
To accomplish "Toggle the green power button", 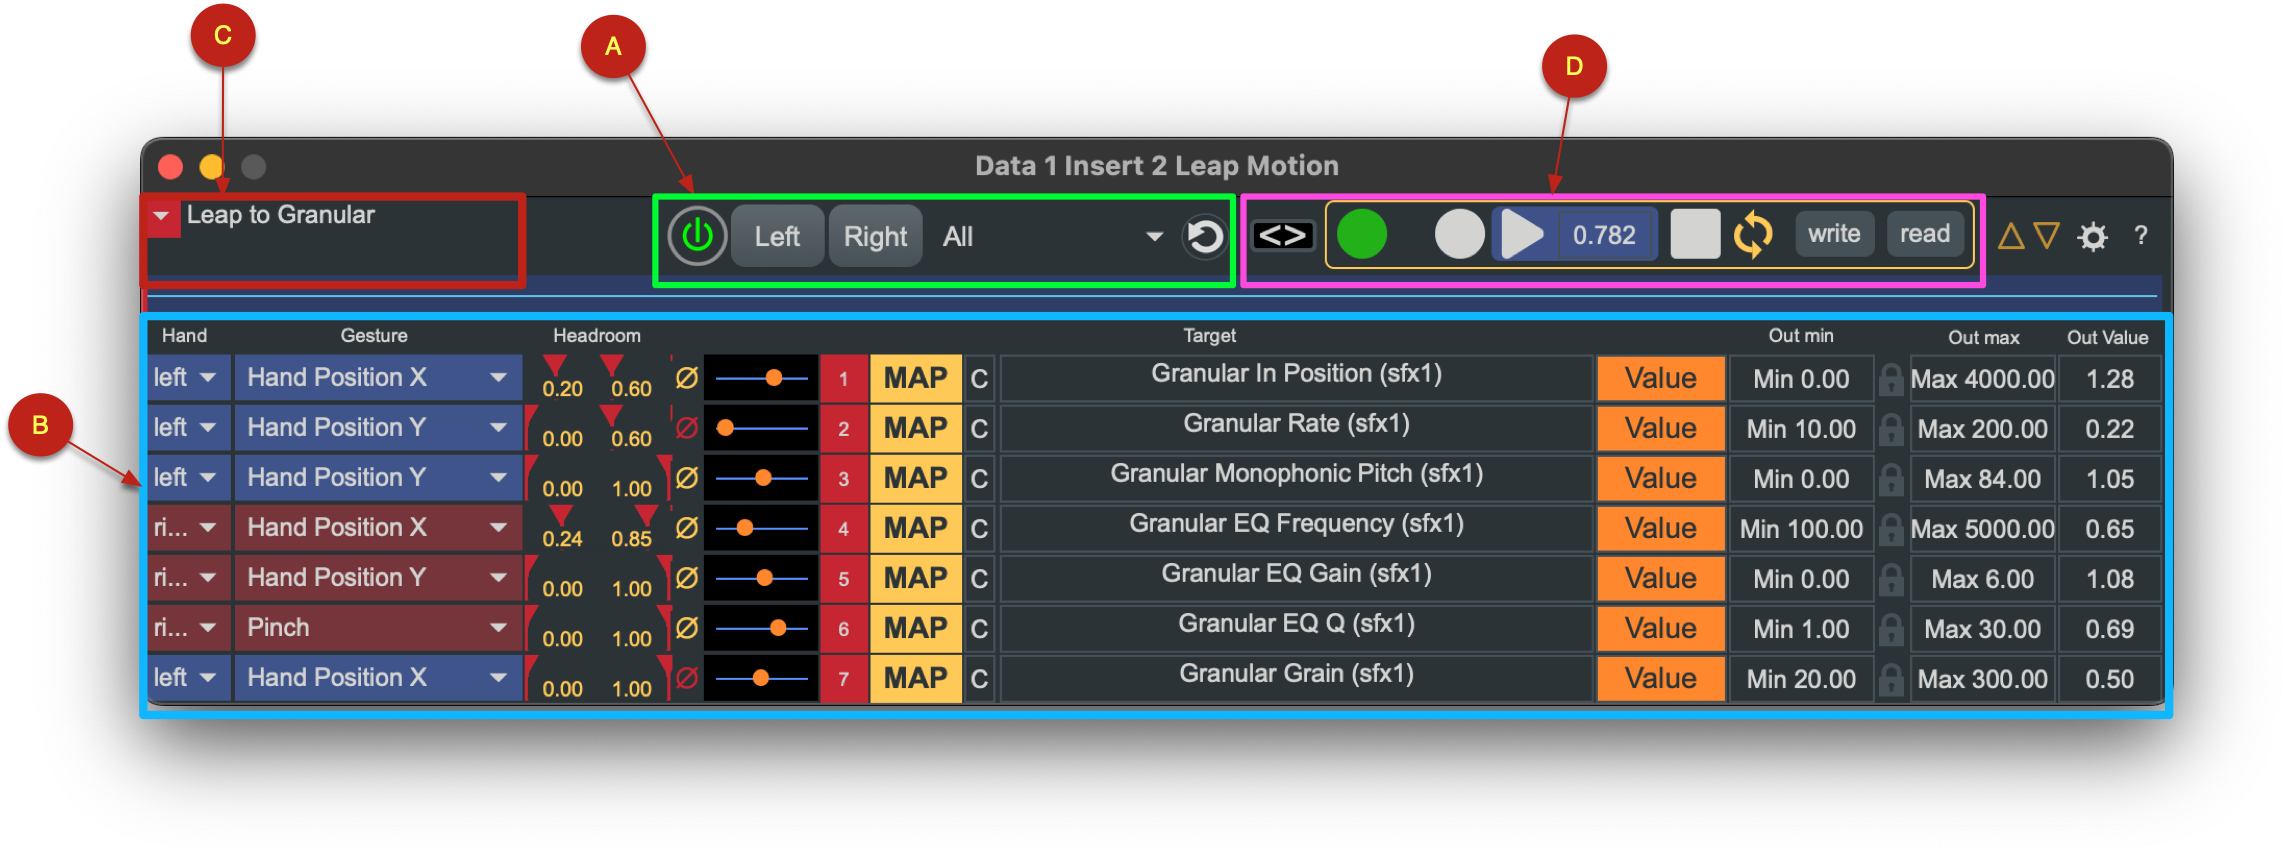I will (697, 236).
